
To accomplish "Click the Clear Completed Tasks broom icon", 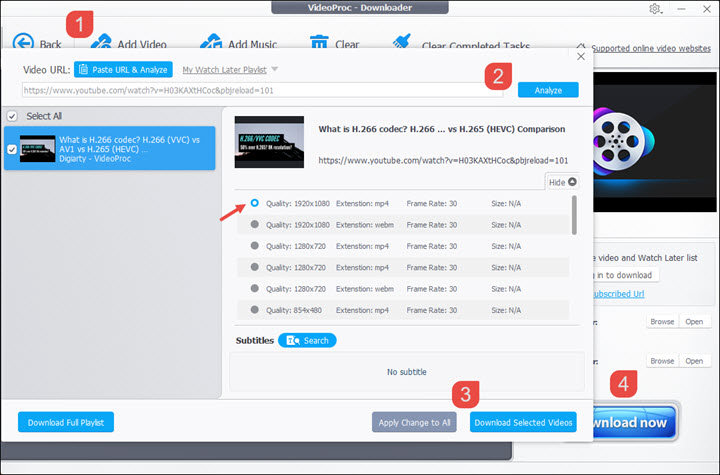I will tap(402, 41).
